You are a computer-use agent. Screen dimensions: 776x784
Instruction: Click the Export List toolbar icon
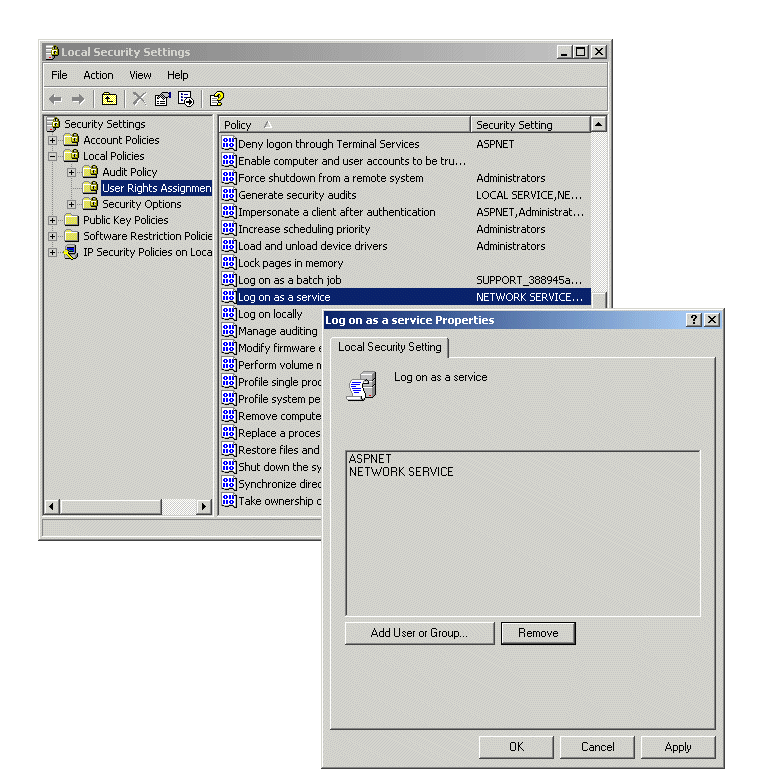[186, 99]
